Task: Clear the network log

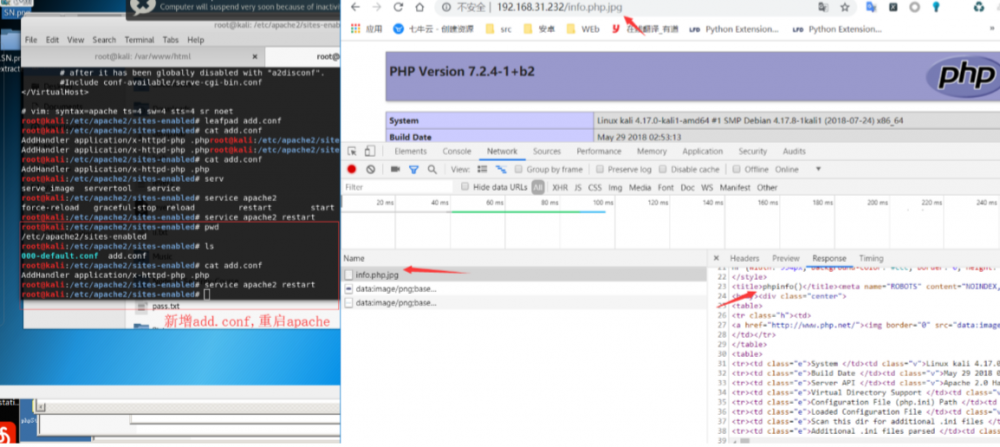Action: (371, 169)
